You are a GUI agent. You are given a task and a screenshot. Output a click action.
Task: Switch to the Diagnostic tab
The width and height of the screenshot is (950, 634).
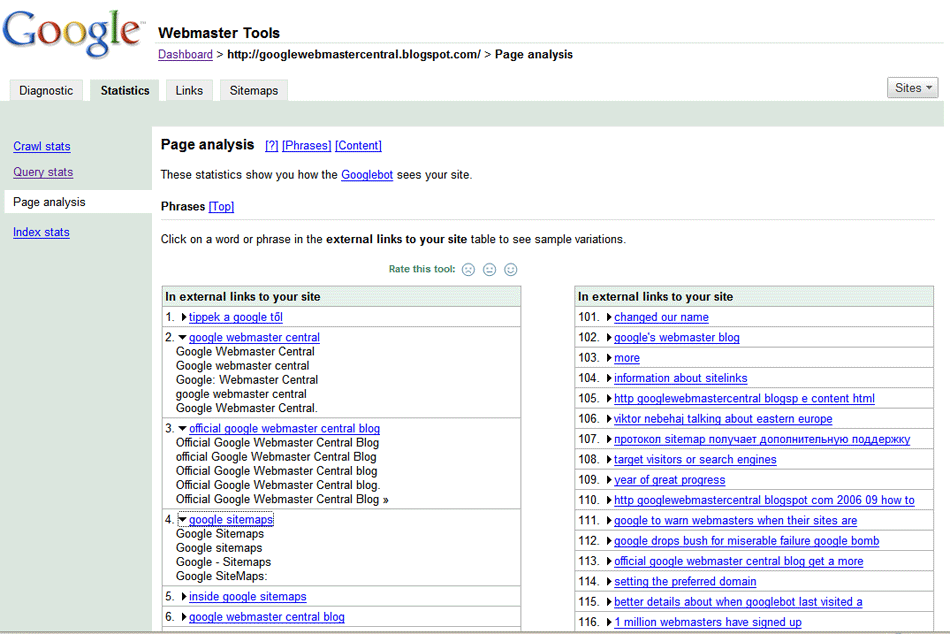coord(46,90)
